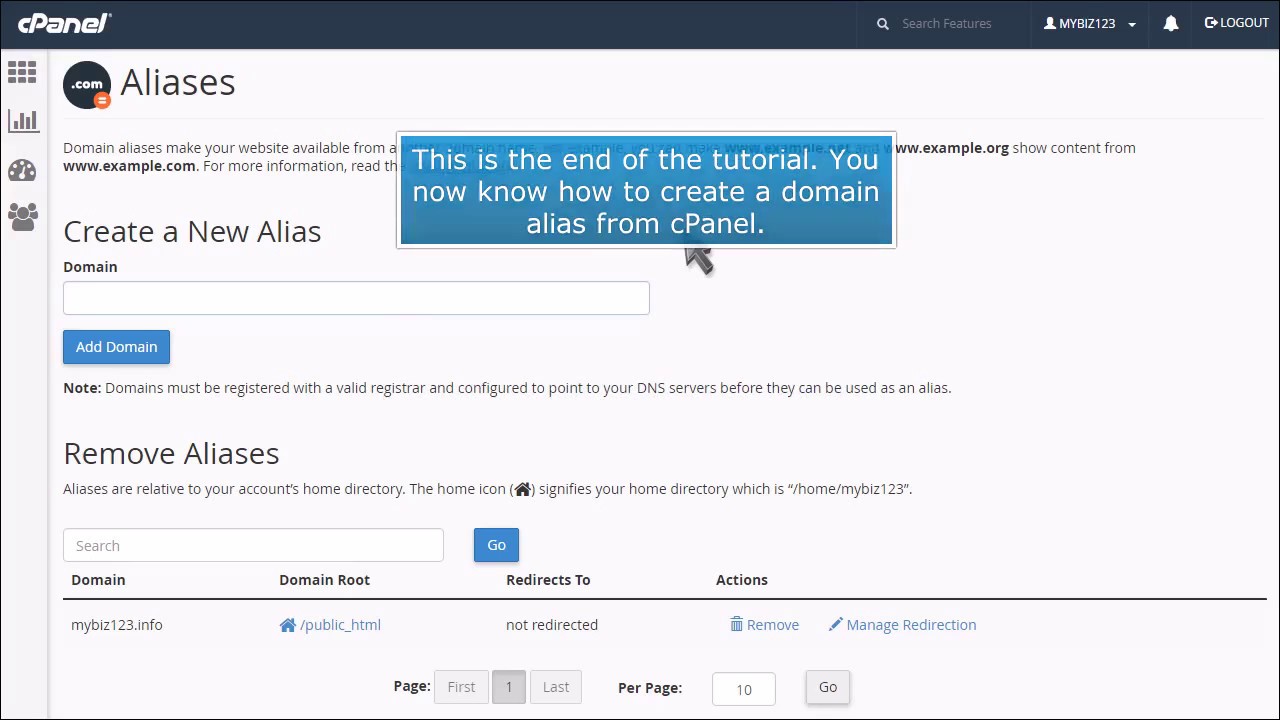
Task: Select page 1 in pagination
Action: point(508,687)
